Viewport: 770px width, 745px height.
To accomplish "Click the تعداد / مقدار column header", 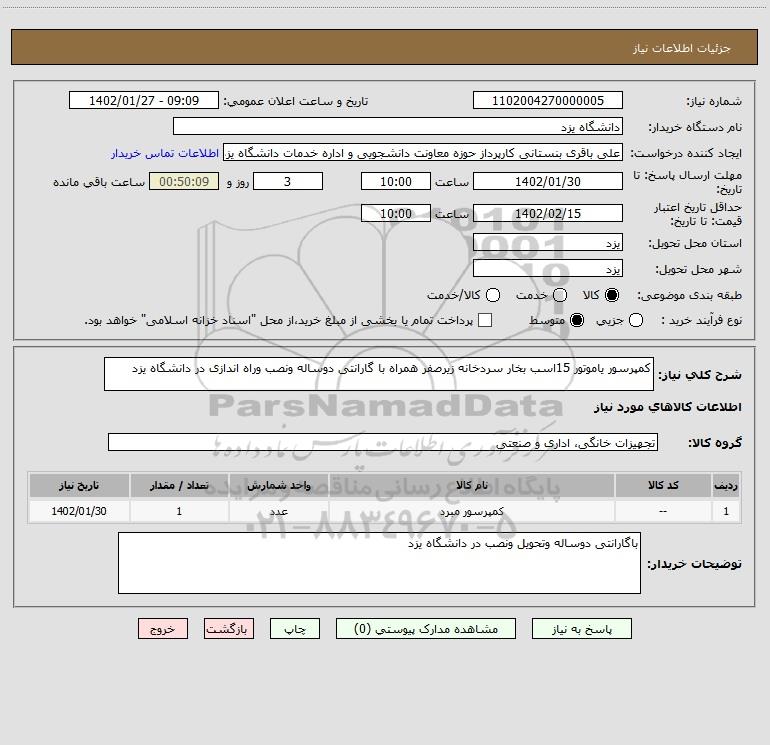I will tap(179, 485).
